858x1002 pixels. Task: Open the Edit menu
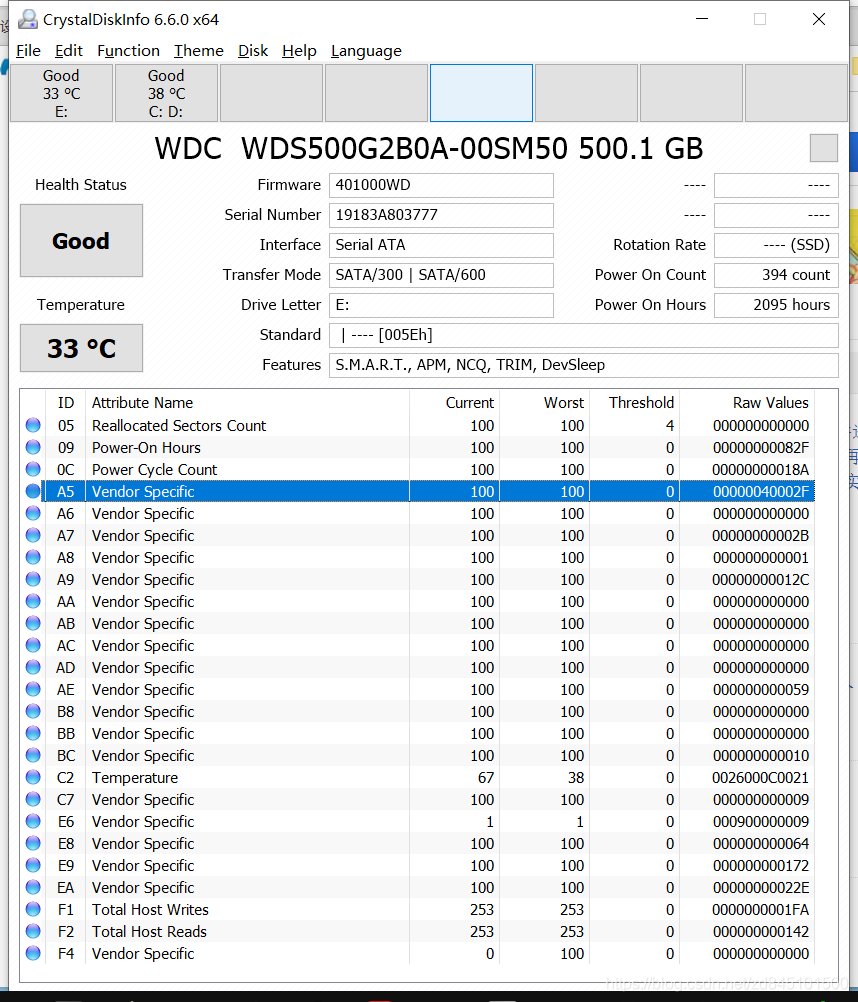tap(68, 50)
